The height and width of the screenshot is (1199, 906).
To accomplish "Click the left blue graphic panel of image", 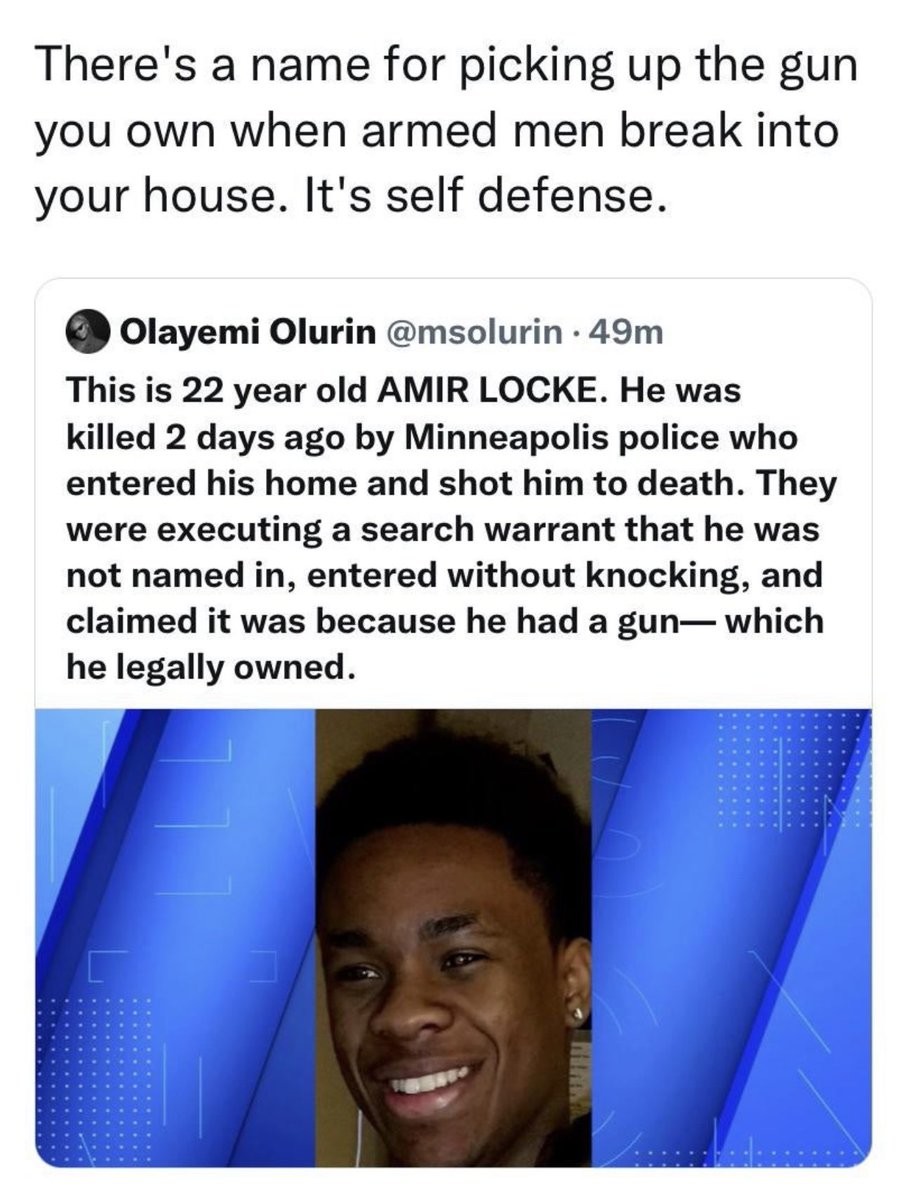I will pyautogui.click(x=176, y=938).
